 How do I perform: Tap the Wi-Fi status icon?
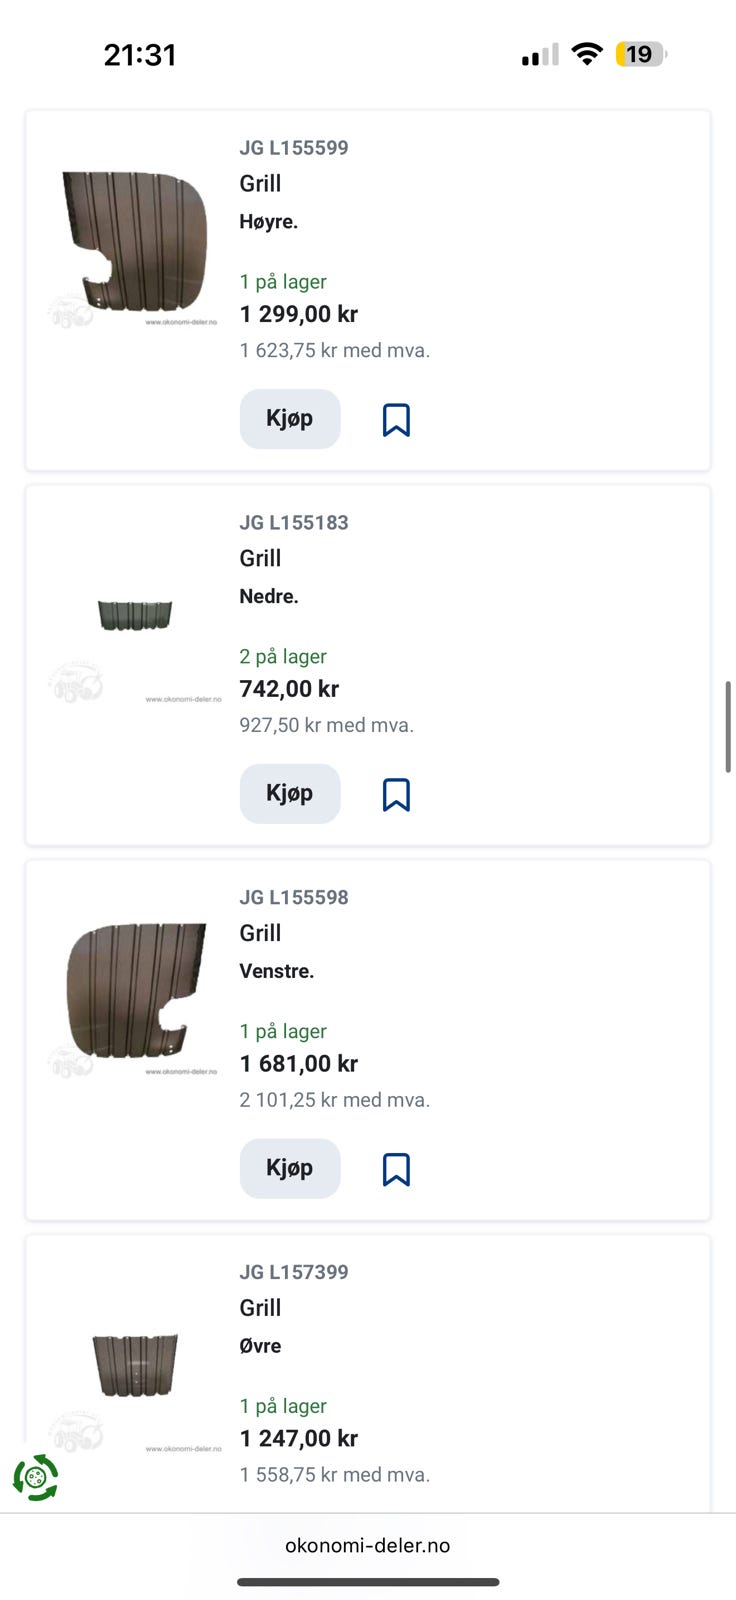point(587,54)
